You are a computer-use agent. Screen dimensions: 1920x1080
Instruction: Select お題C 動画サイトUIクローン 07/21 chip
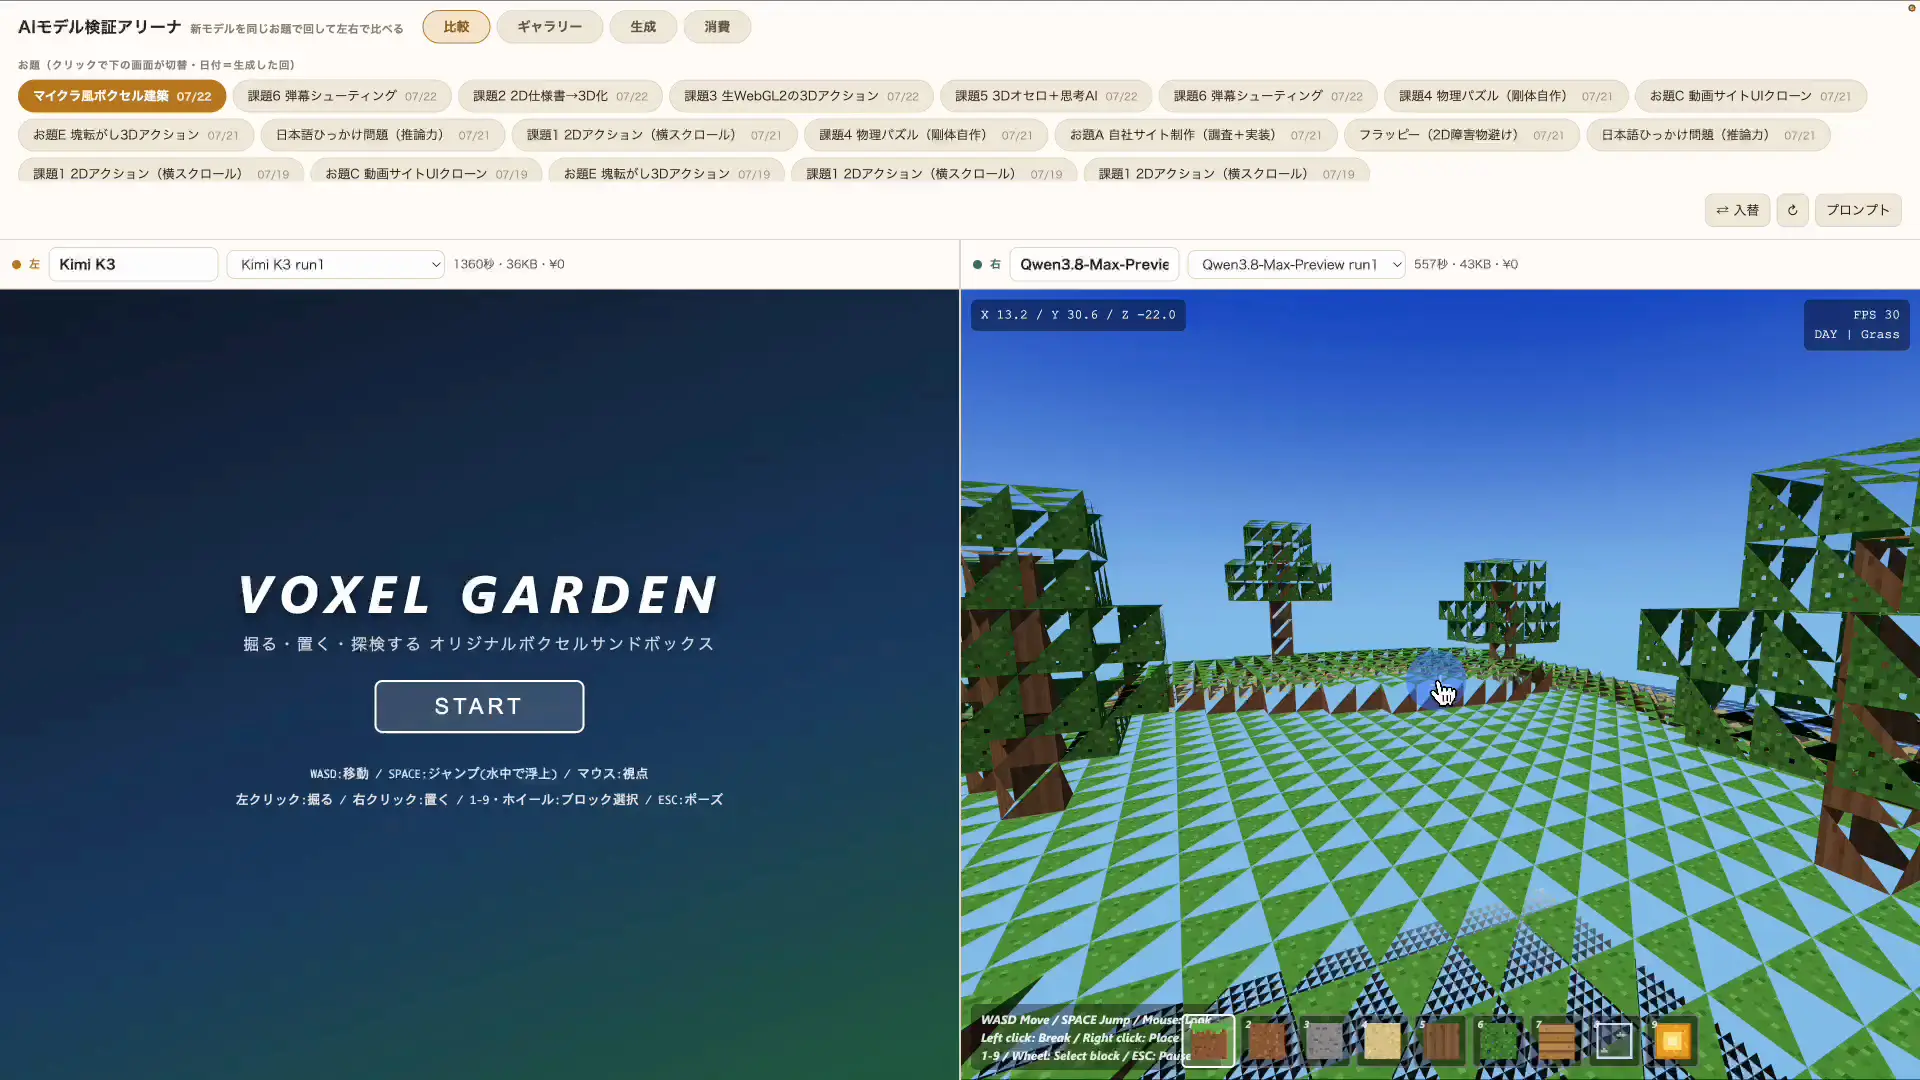pyautogui.click(x=1750, y=96)
